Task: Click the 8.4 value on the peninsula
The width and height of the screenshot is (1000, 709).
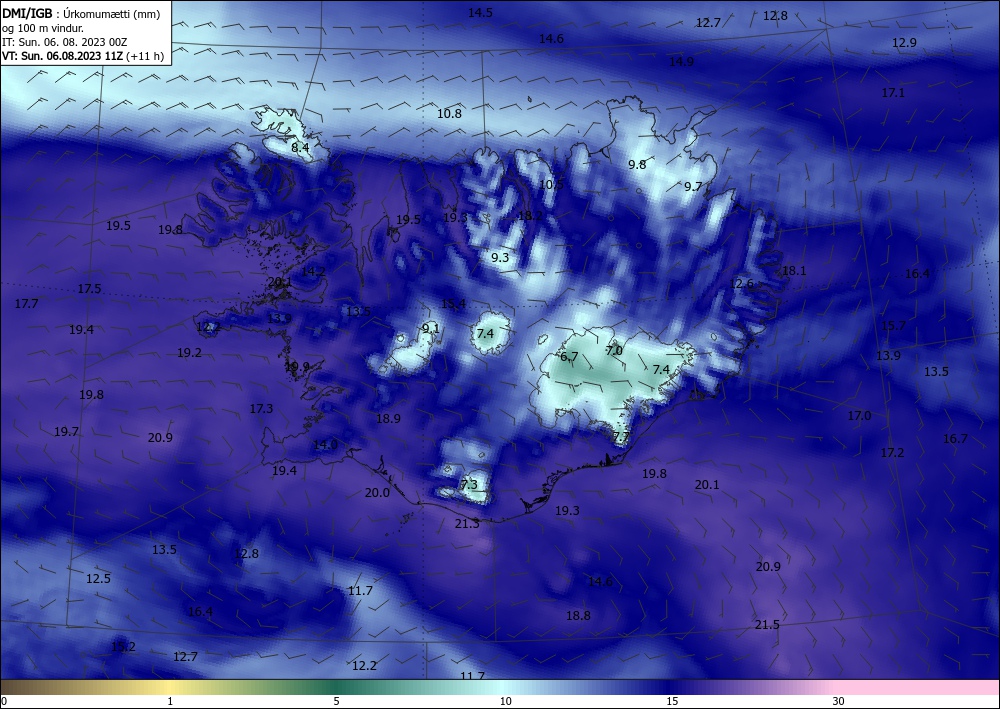Action: [300, 147]
